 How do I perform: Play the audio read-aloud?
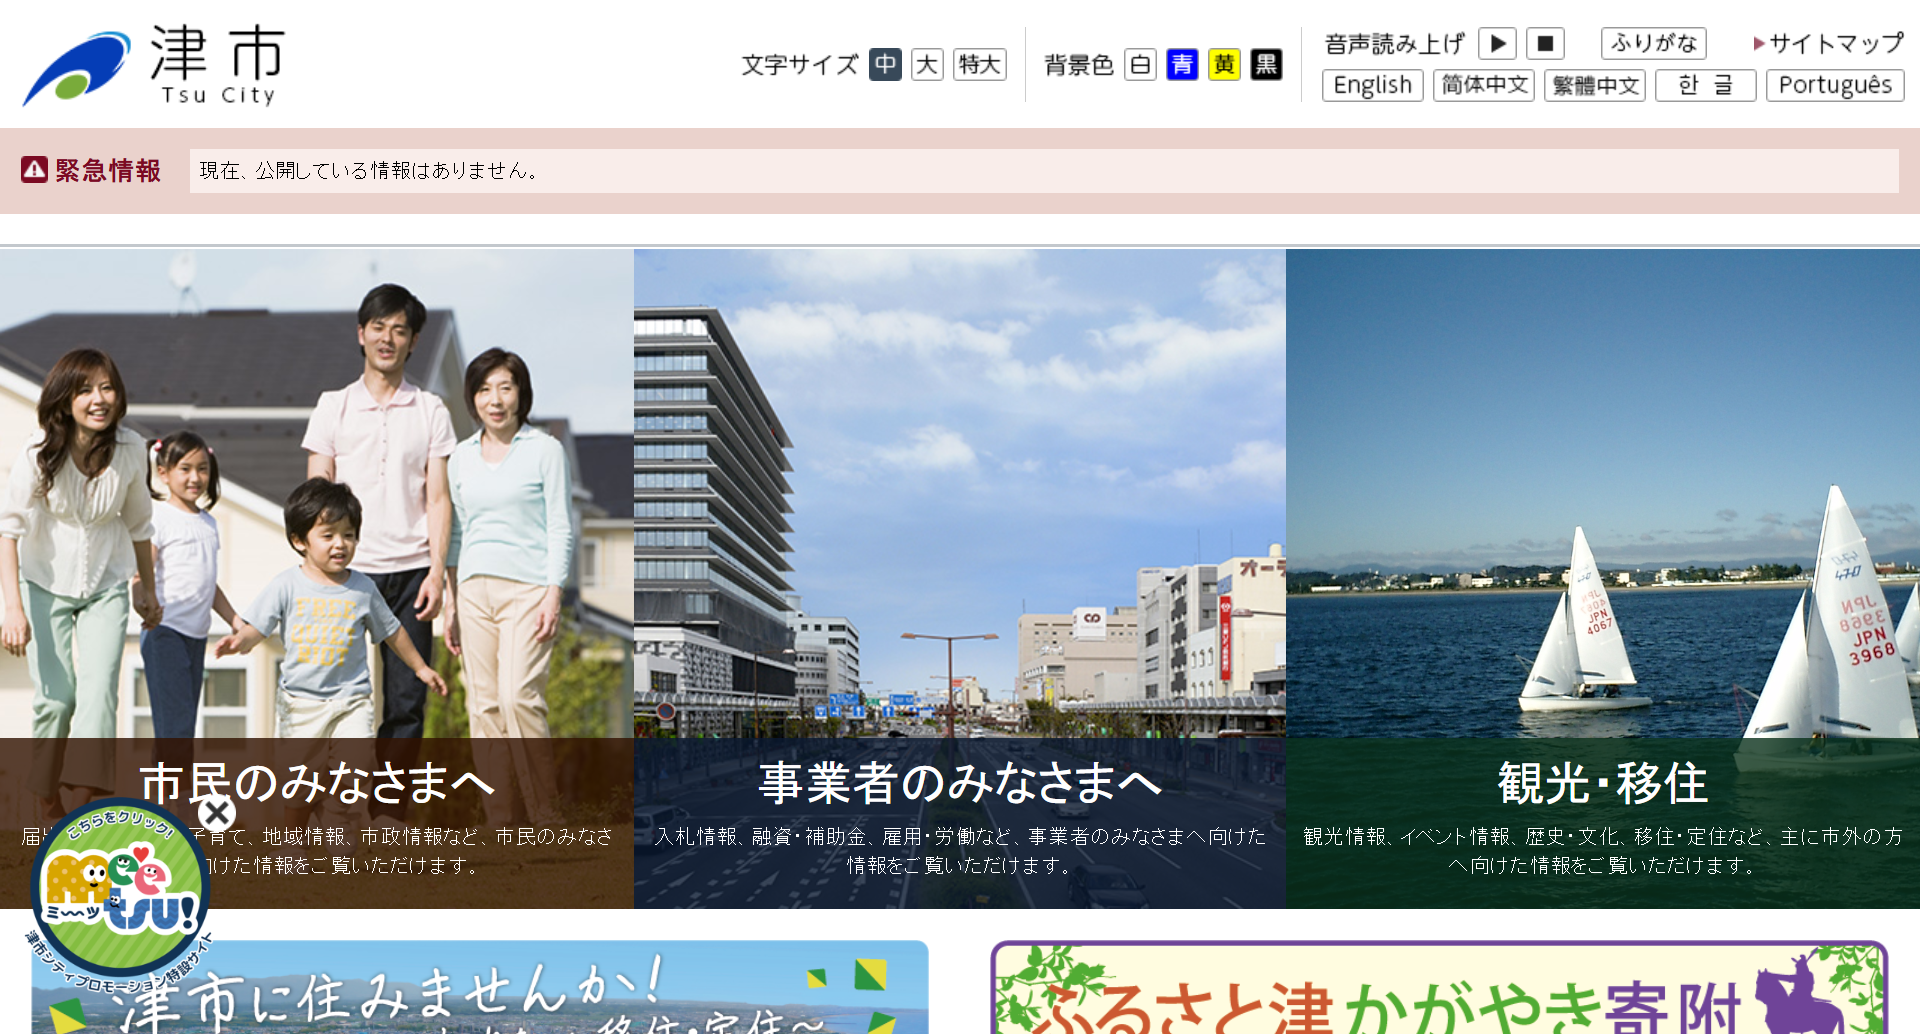coord(1497,44)
